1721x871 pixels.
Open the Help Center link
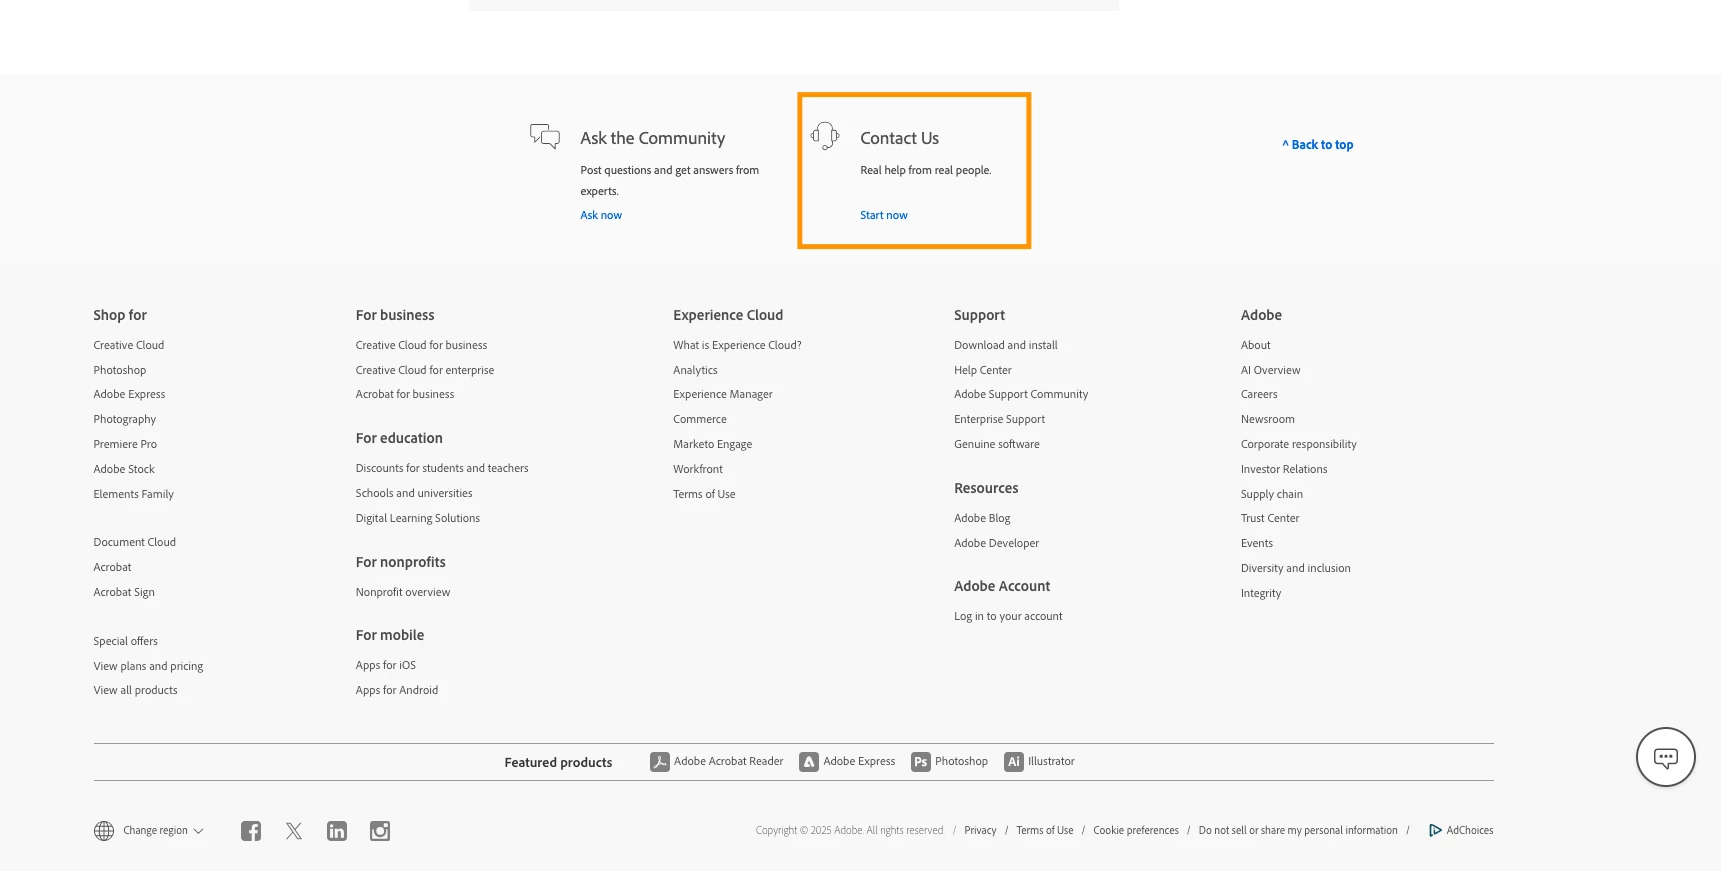pos(983,370)
